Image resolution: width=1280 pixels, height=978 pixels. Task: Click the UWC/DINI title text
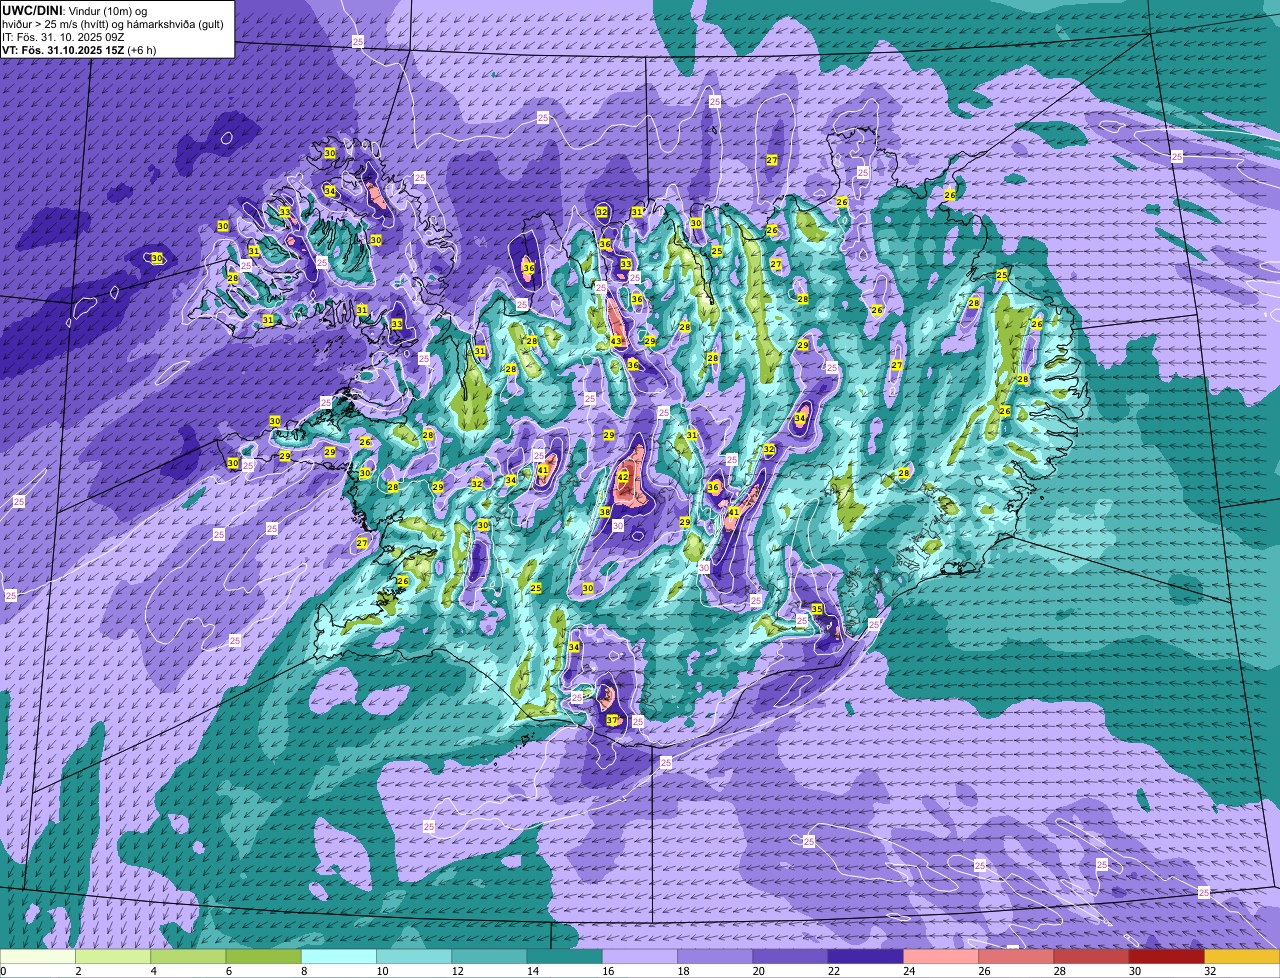click(31, 10)
